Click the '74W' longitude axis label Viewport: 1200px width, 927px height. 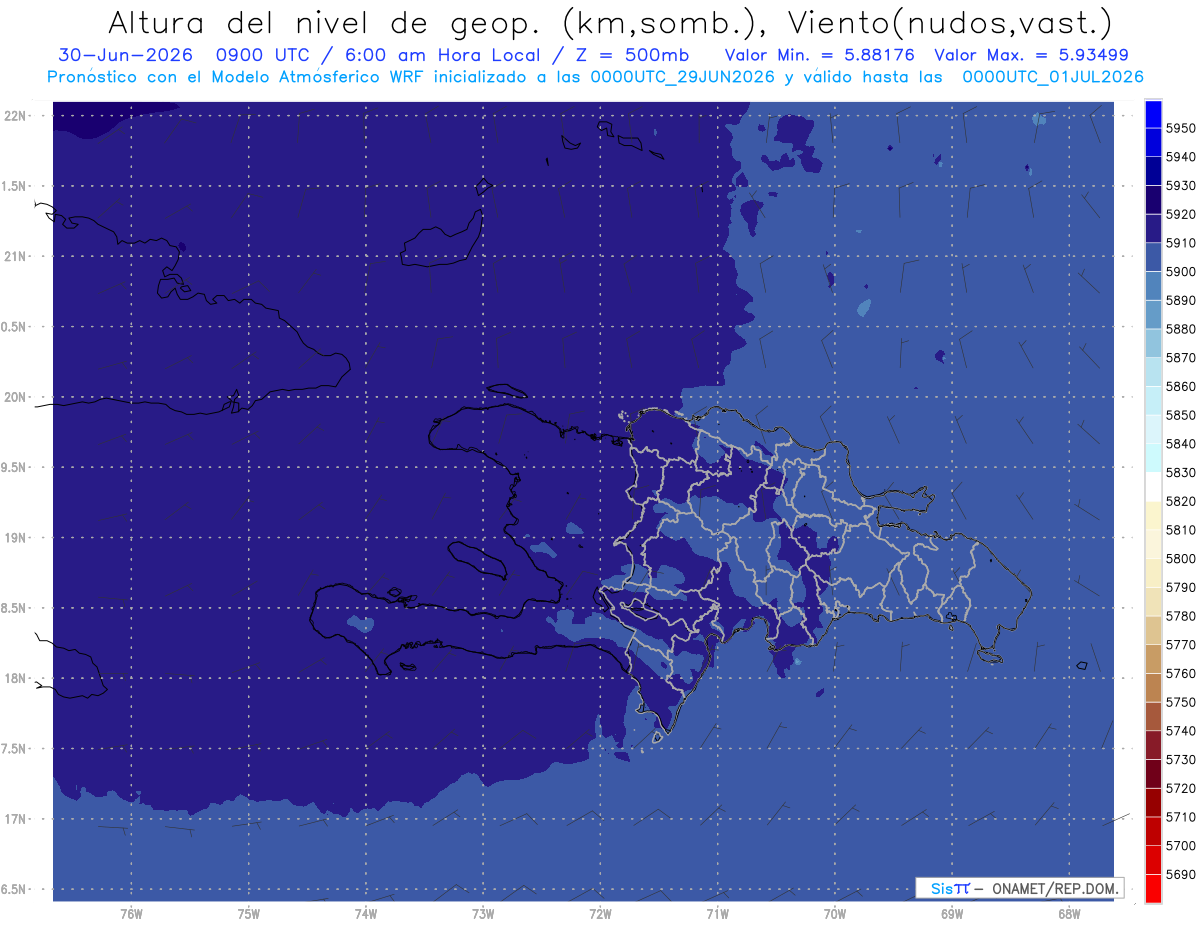(x=366, y=914)
